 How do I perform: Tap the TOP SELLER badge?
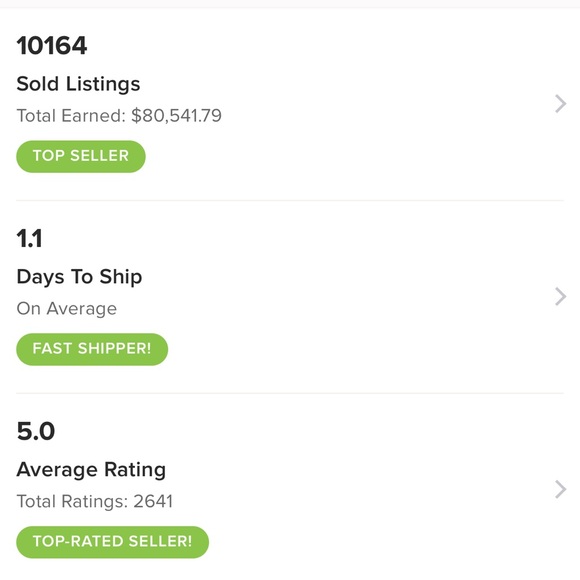pos(81,156)
